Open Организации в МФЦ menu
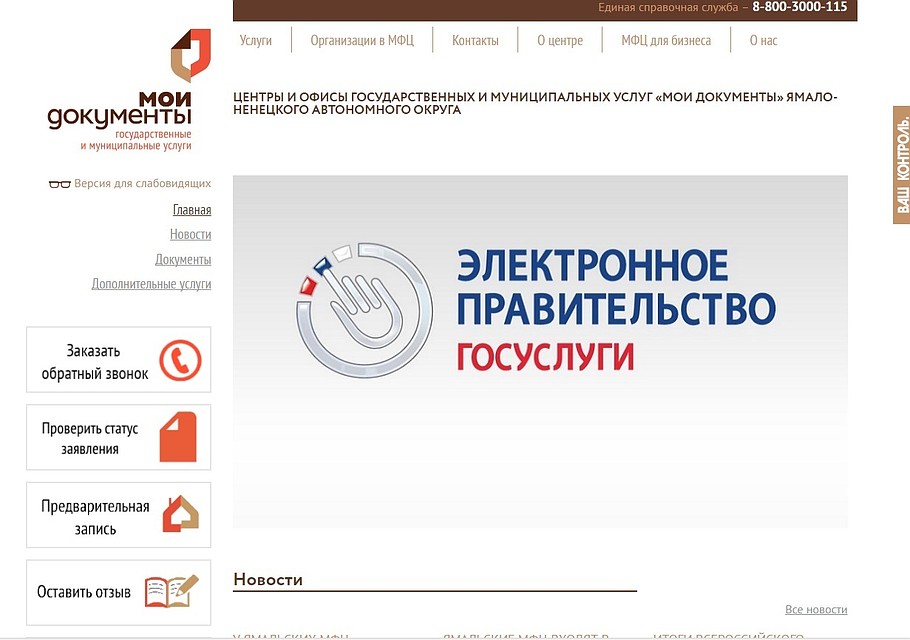The height and width of the screenshot is (640, 910). coord(362,40)
